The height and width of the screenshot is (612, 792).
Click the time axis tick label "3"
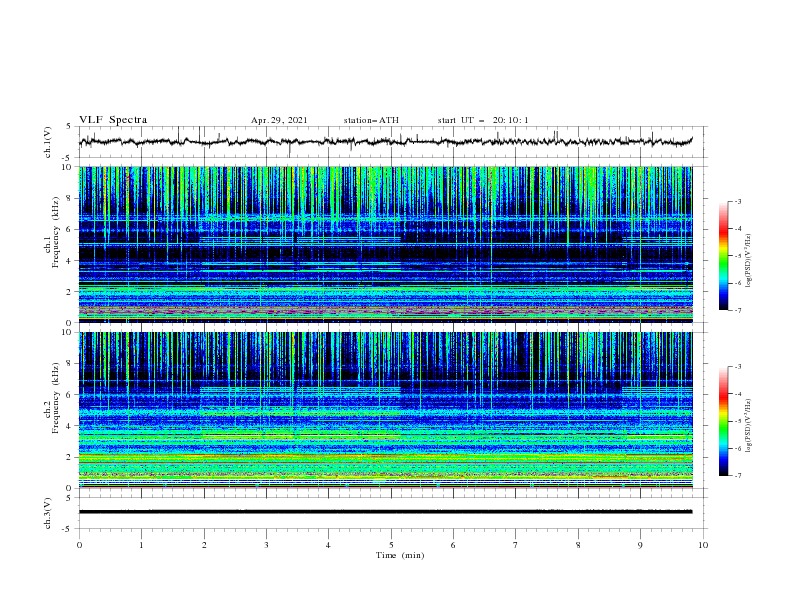(x=266, y=545)
